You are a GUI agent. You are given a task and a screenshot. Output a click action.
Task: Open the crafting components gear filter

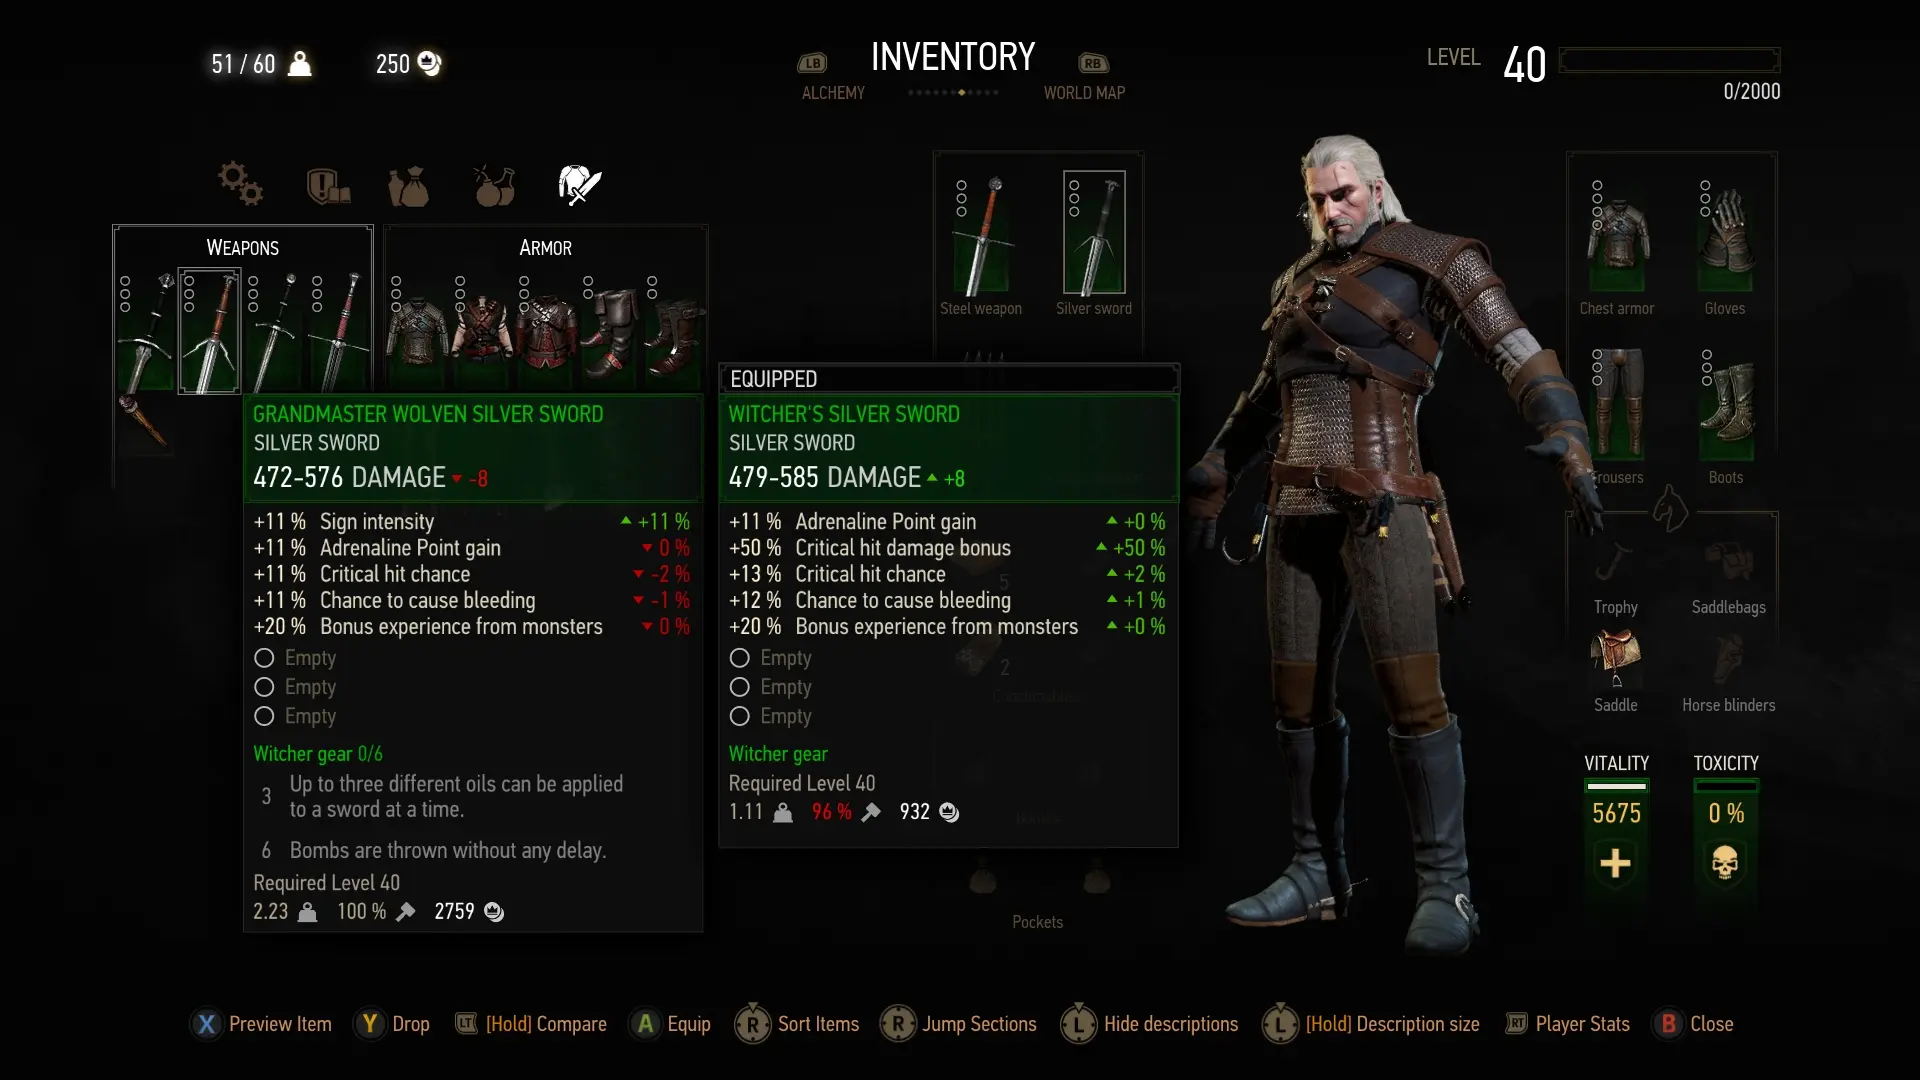[x=241, y=183]
